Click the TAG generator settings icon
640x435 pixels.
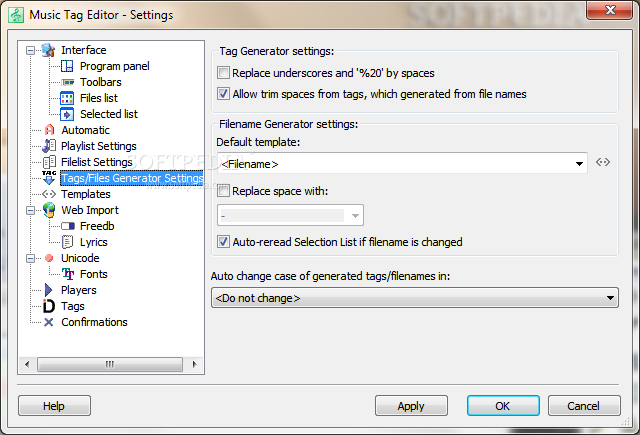coord(49,178)
